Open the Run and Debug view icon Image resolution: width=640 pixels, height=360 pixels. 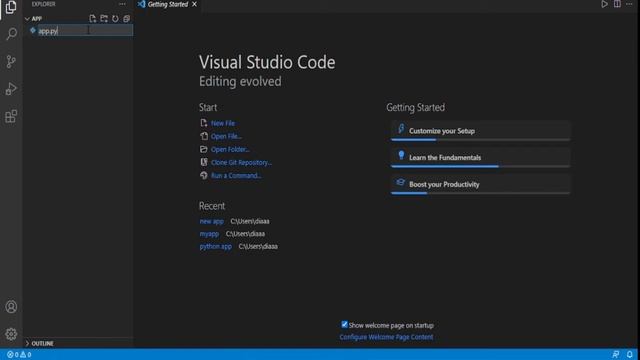[x=11, y=89]
